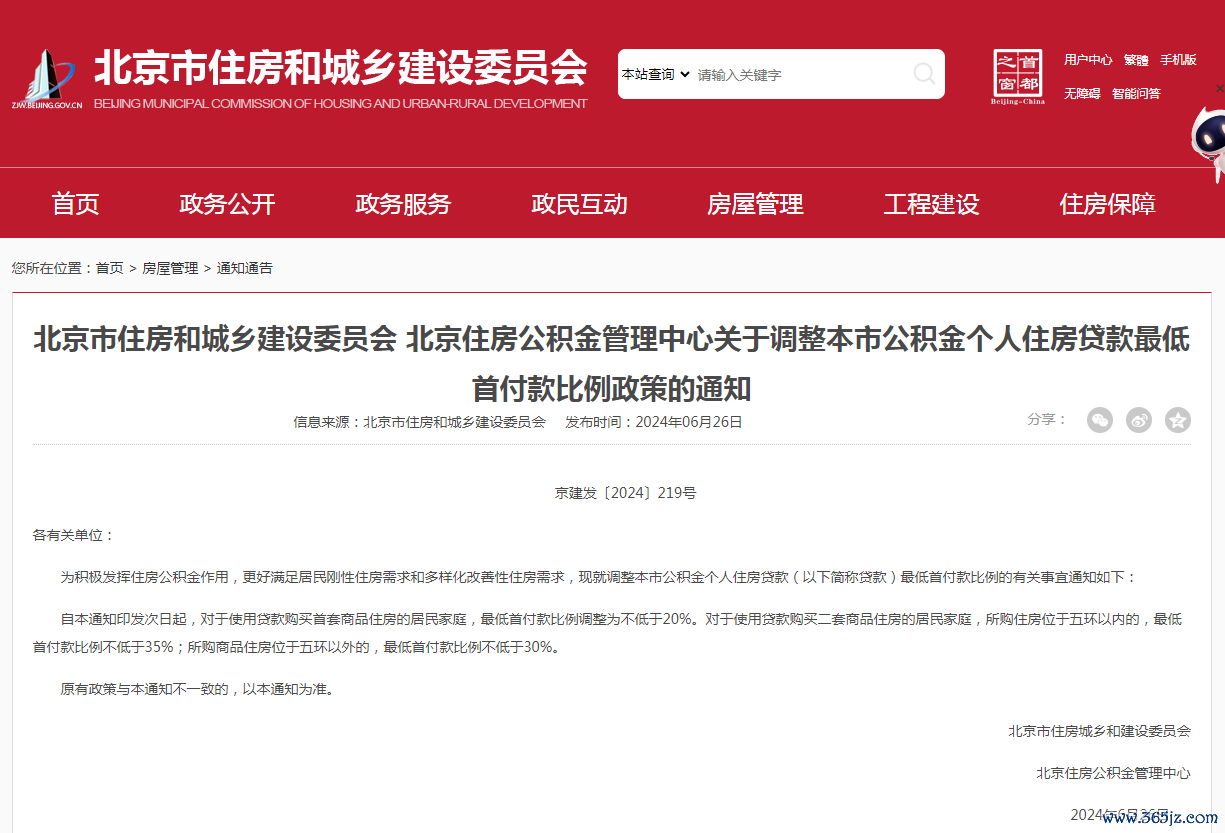Share article to QZone star icon

click(1178, 420)
